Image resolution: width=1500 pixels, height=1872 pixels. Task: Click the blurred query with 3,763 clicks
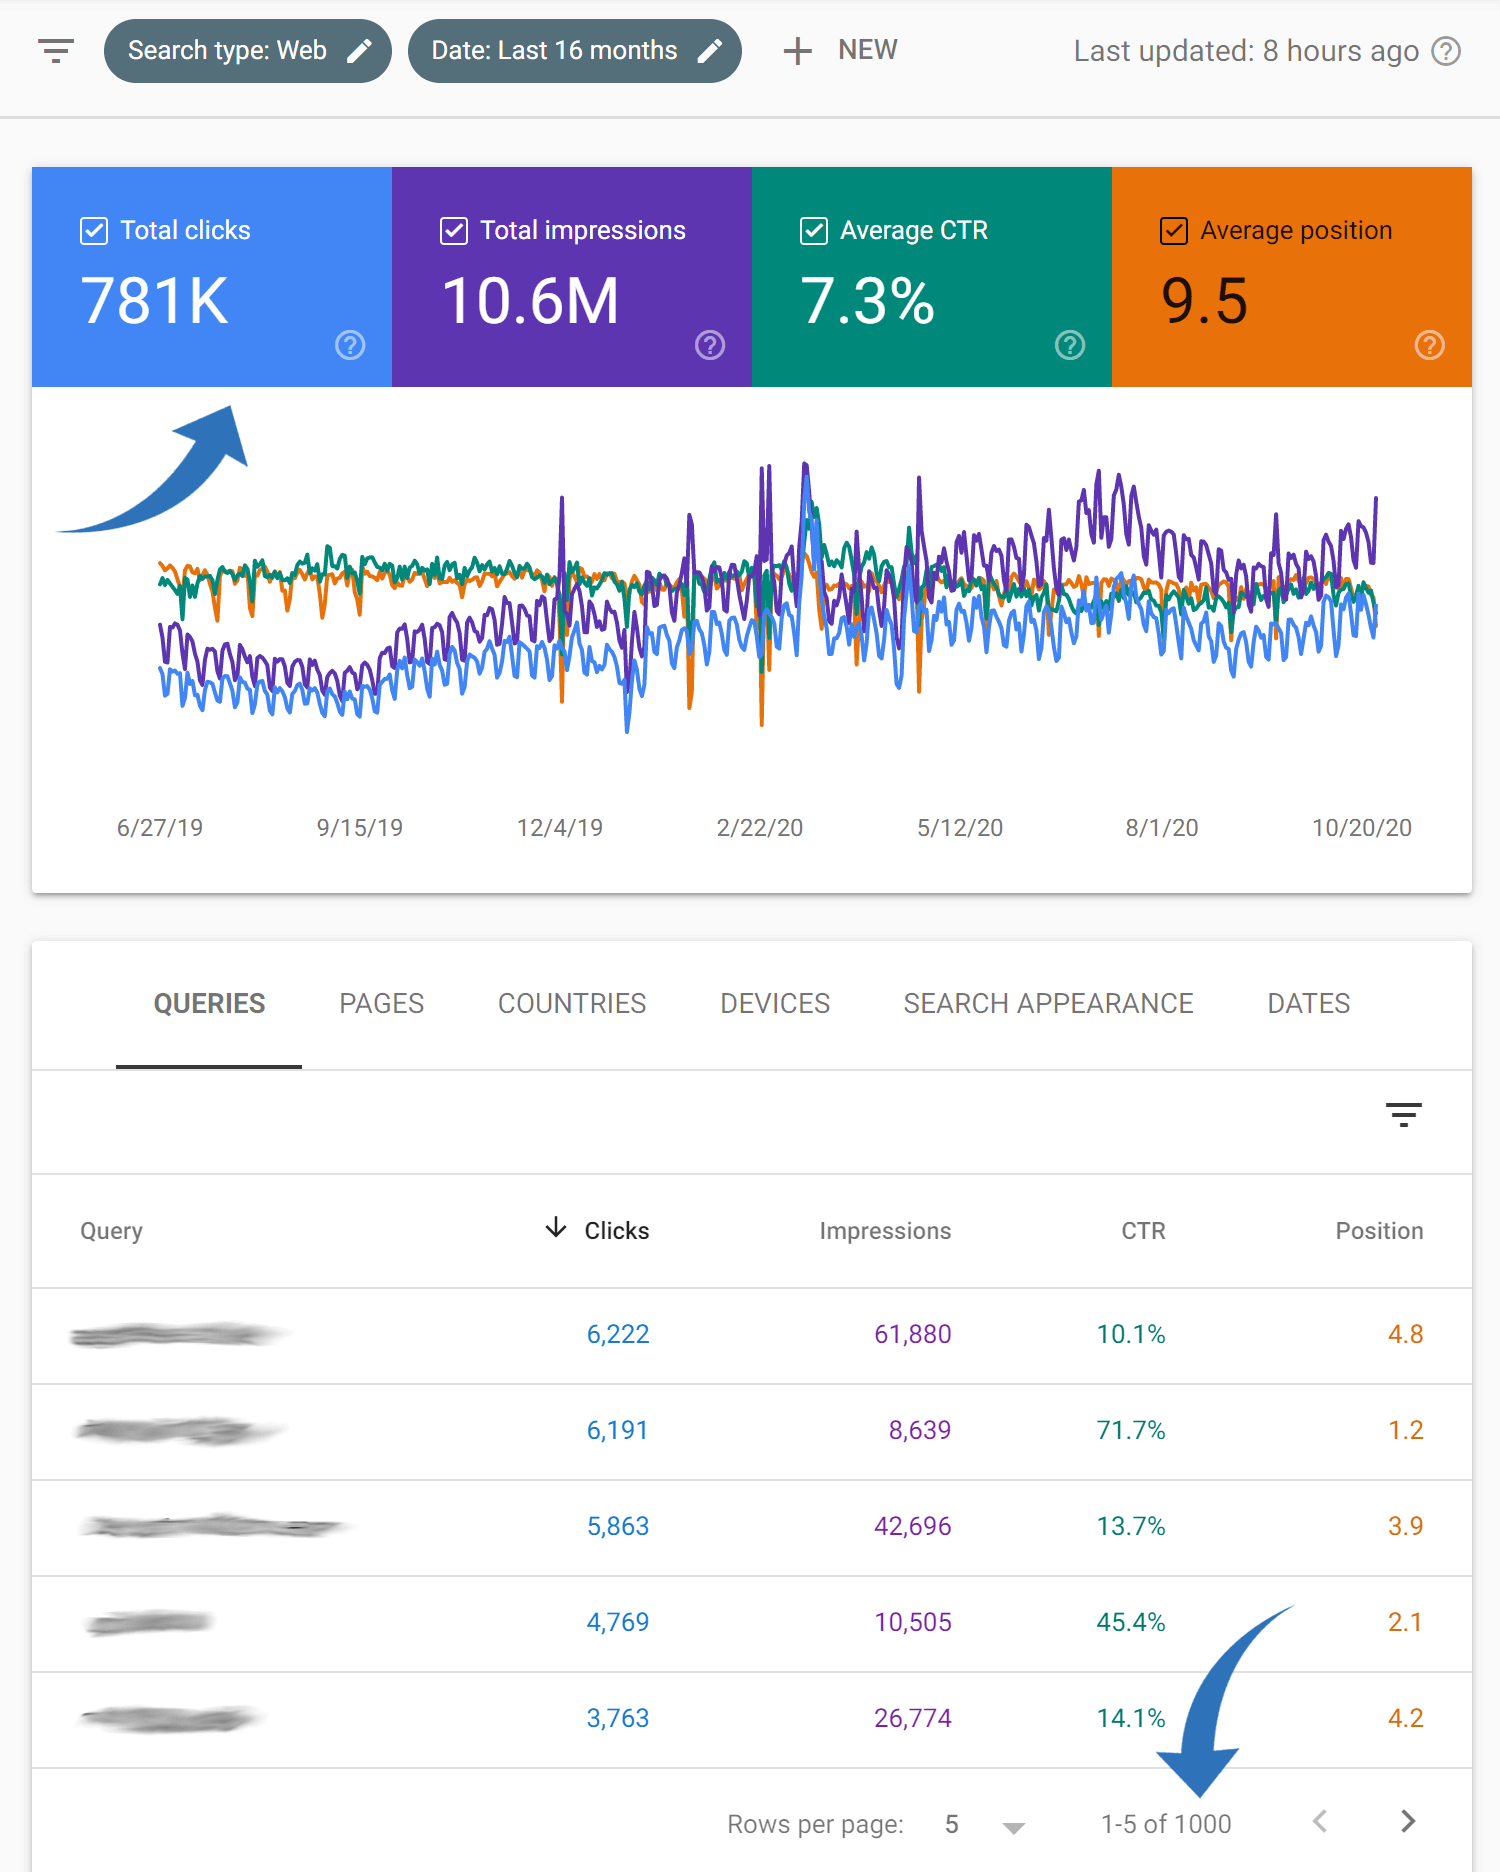170,1718
